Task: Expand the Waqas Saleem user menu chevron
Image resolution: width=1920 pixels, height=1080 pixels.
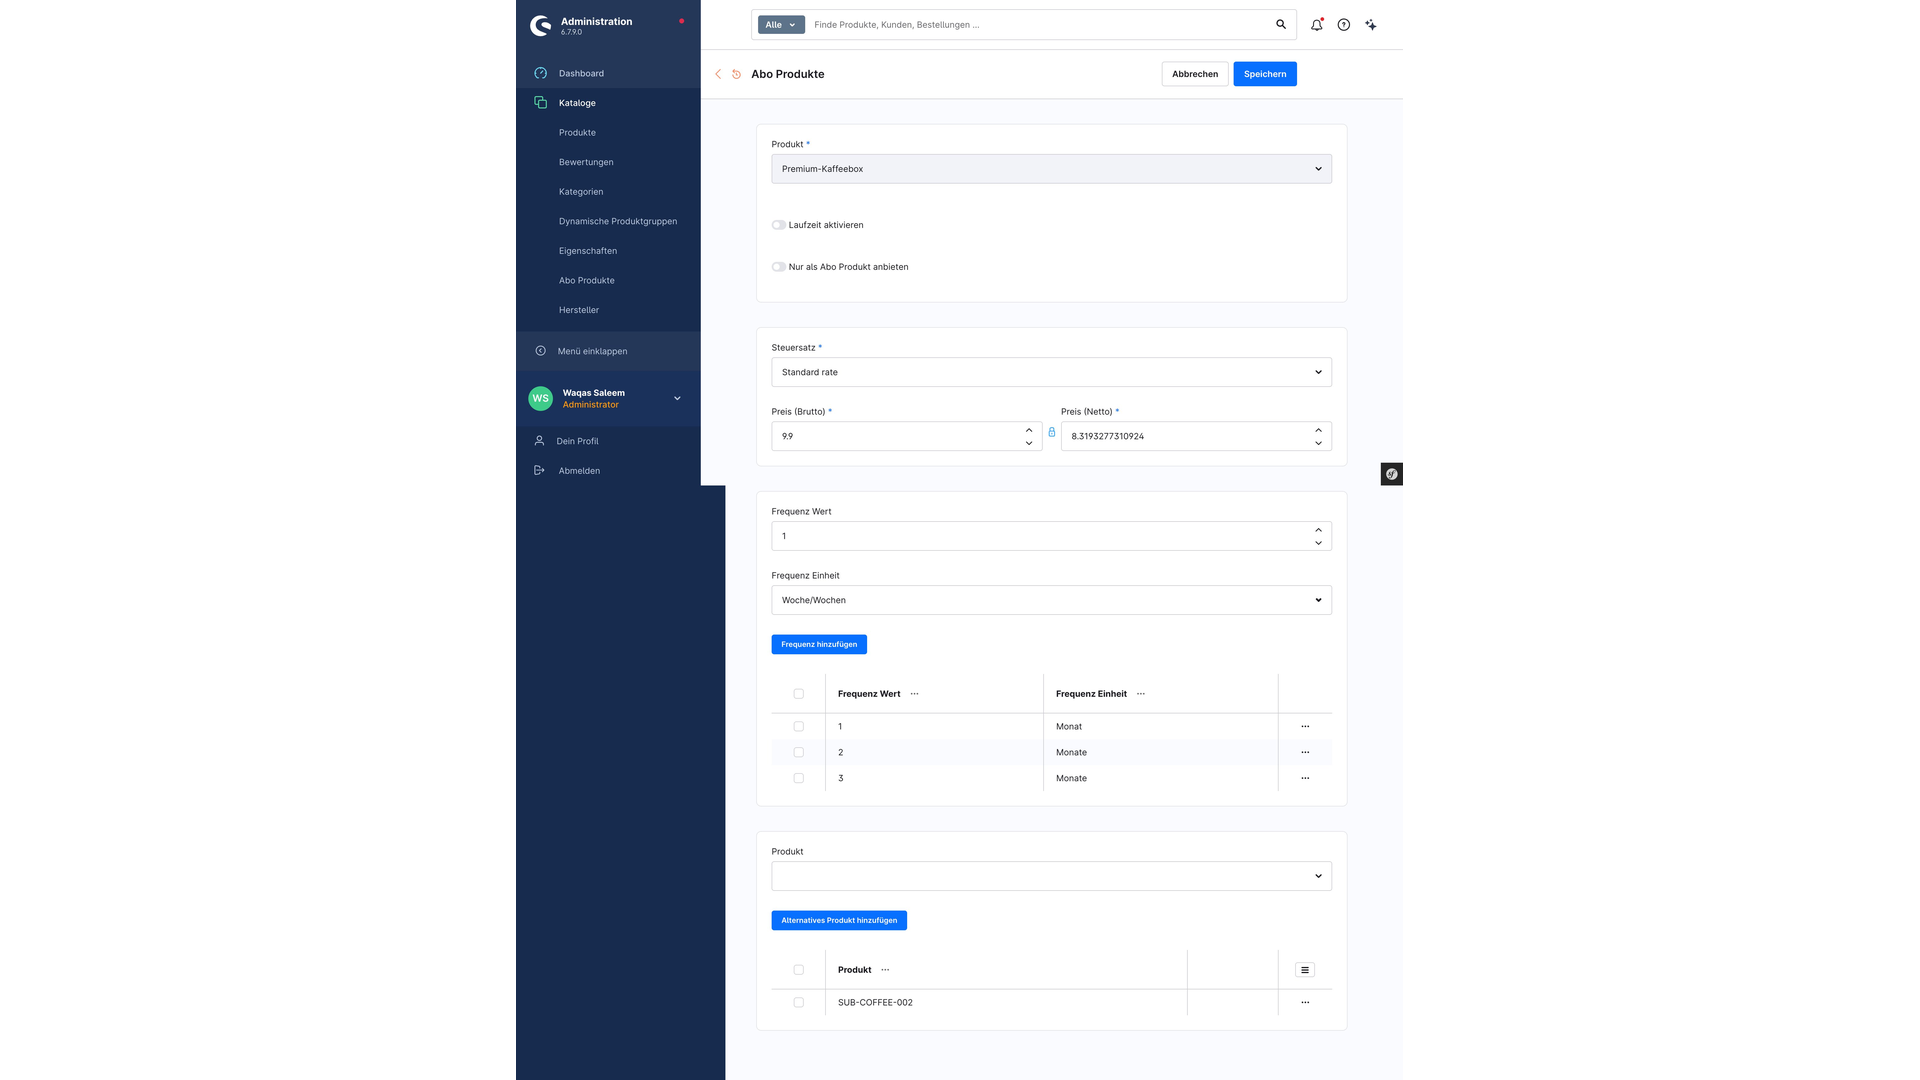Action: (677, 398)
